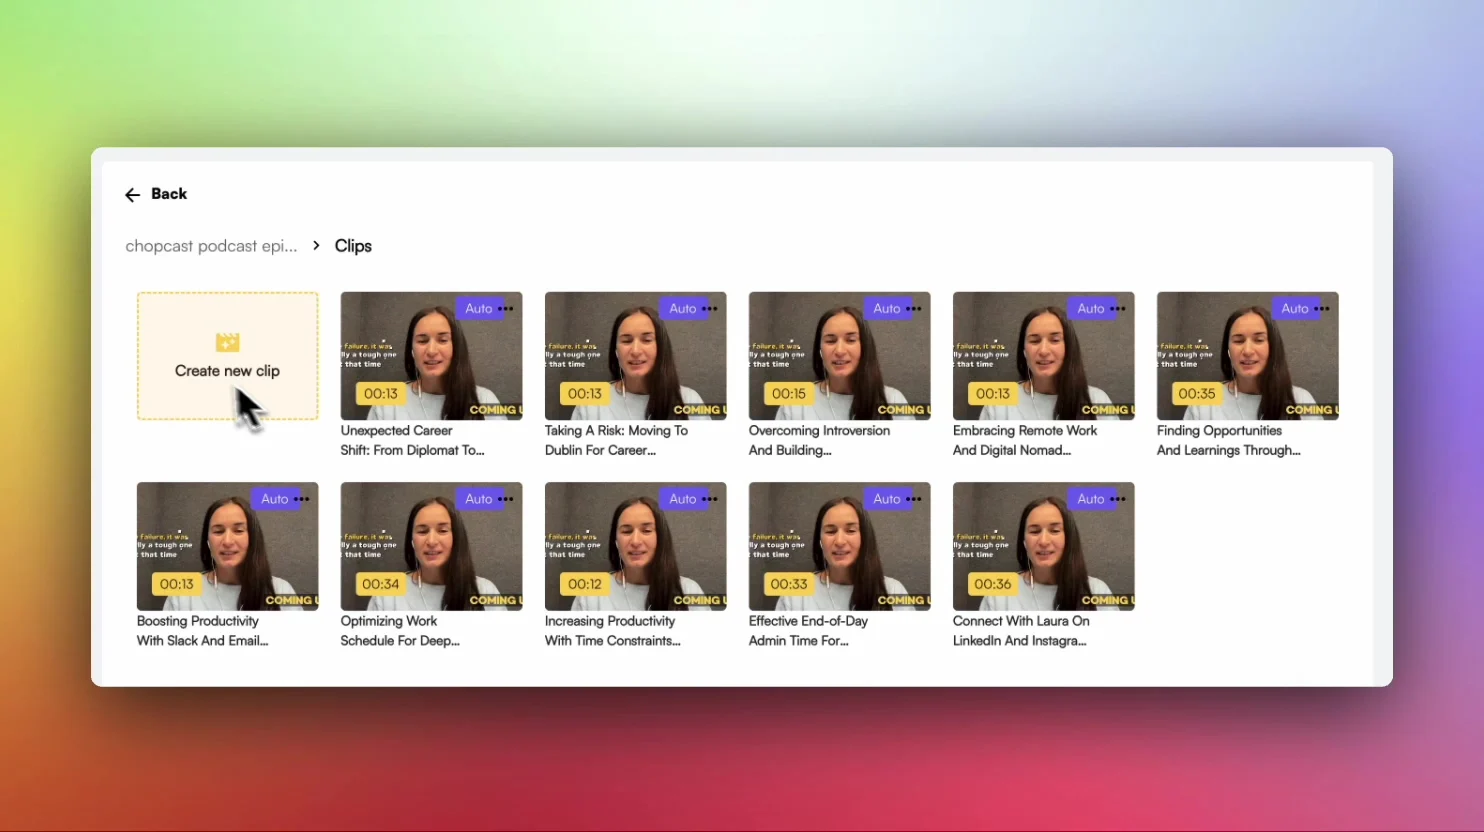Click the Clips breadcrumb label
This screenshot has width=1484, height=832.
click(353, 246)
